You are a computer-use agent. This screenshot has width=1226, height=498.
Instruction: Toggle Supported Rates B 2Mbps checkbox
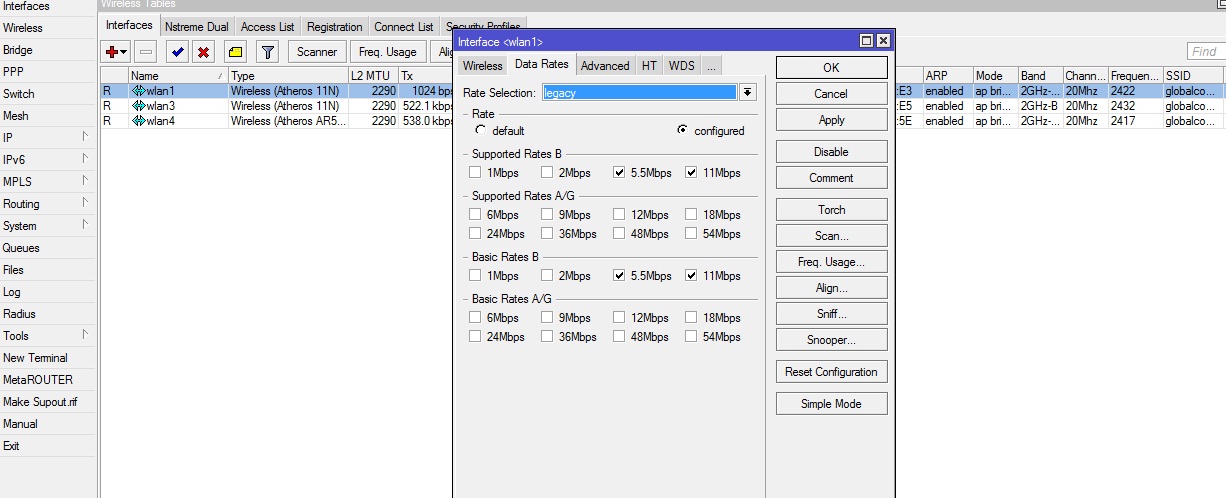tap(547, 173)
